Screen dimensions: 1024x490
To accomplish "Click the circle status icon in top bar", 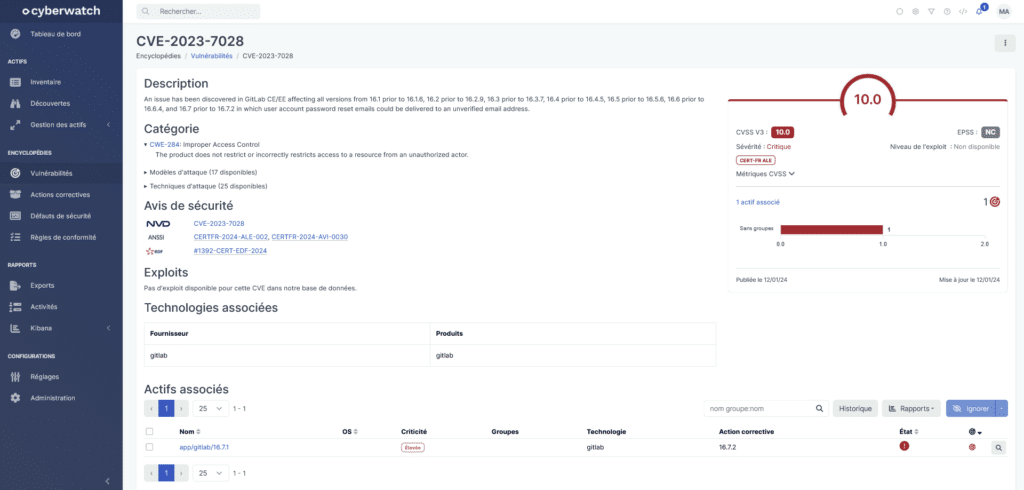I will click(899, 11).
